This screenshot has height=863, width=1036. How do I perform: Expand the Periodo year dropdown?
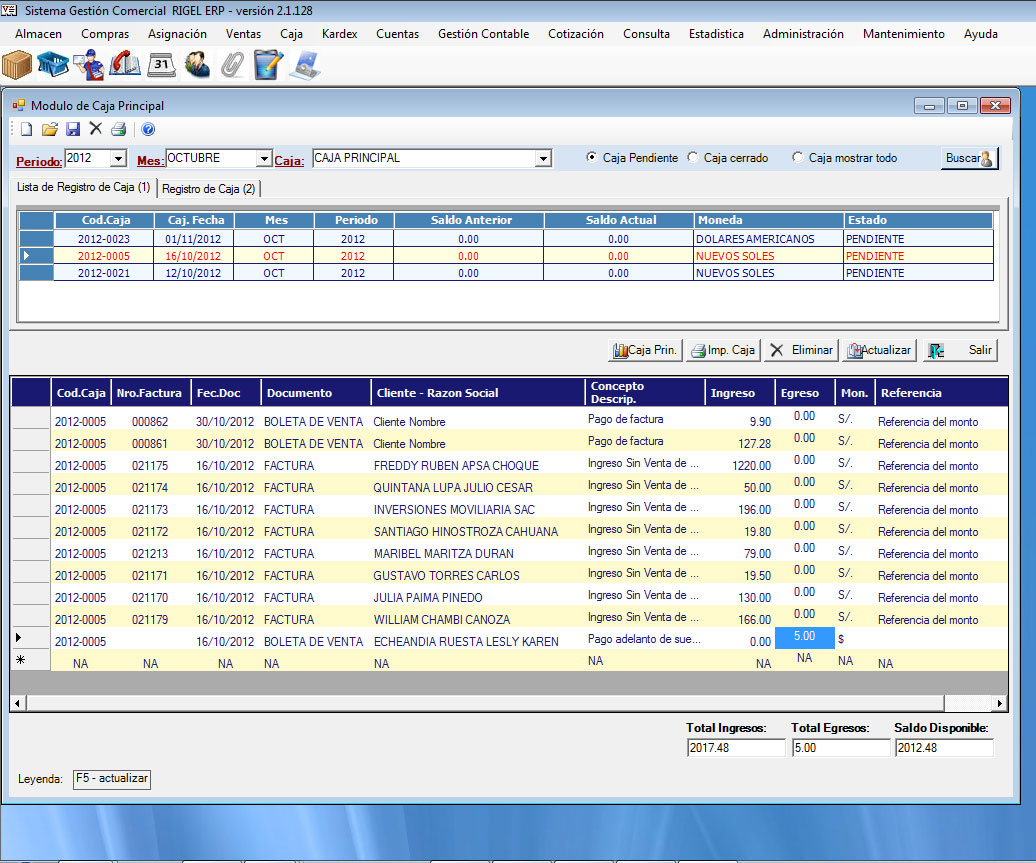point(118,159)
